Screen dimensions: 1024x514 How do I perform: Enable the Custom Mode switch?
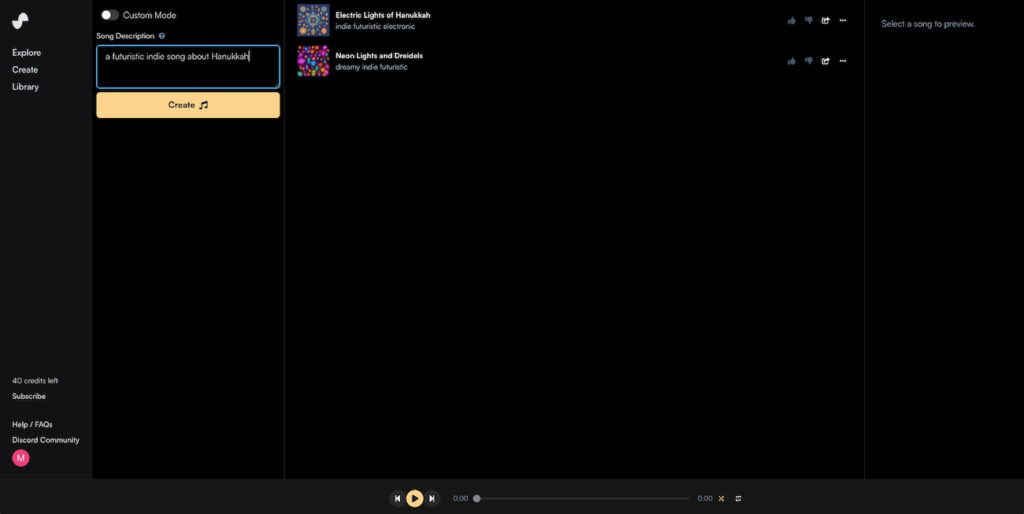[110, 15]
